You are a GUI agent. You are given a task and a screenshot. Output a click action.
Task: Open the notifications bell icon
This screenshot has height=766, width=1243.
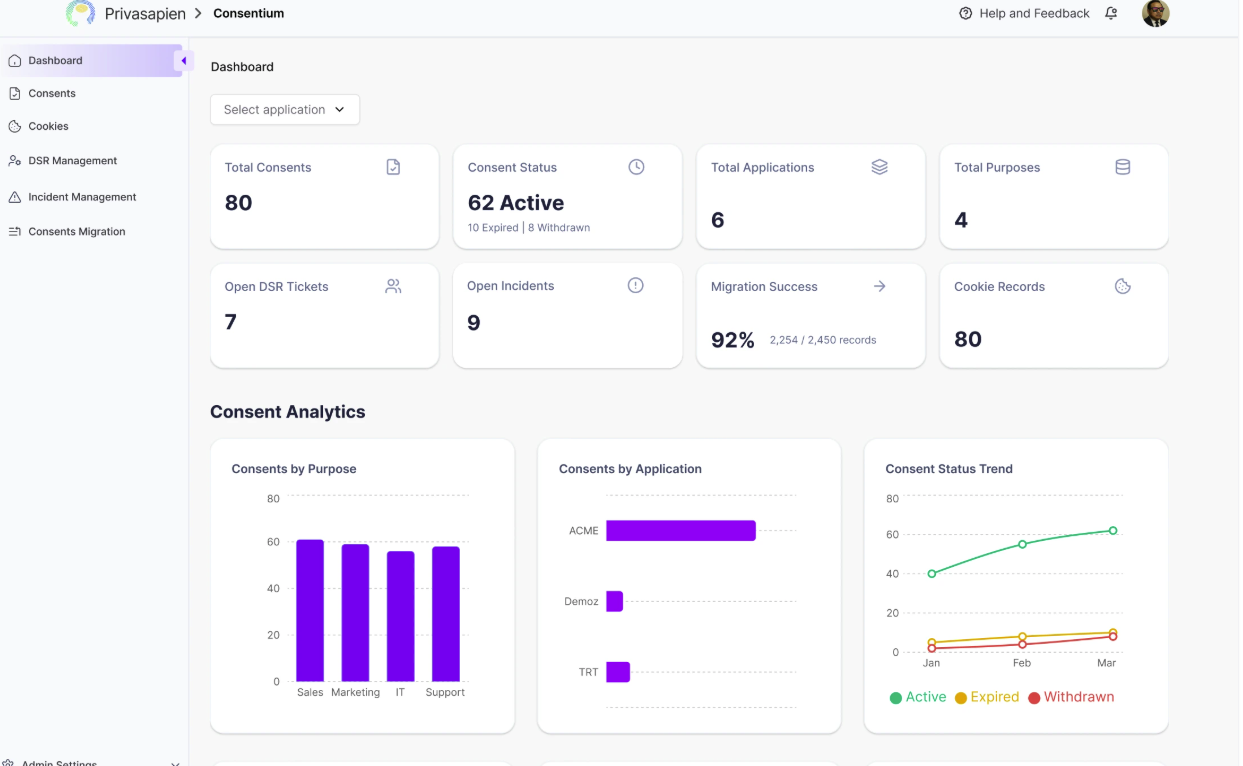click(x=1111, y=13)
